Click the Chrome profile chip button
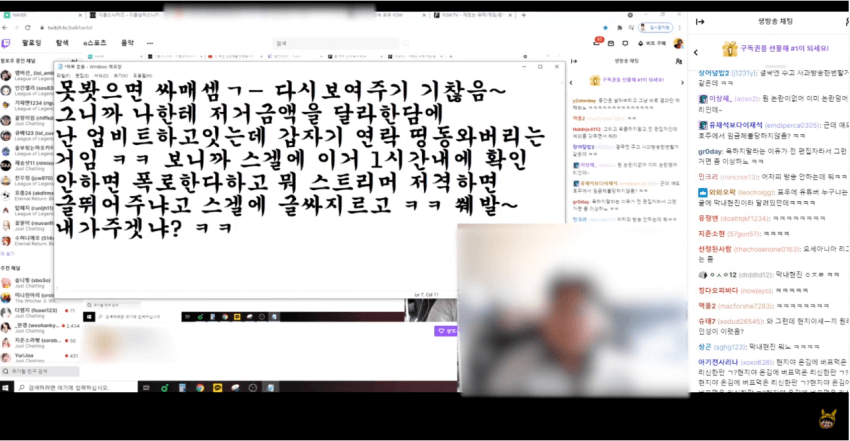The height and width of the screenshot is (441, 850). click(656, 28)
